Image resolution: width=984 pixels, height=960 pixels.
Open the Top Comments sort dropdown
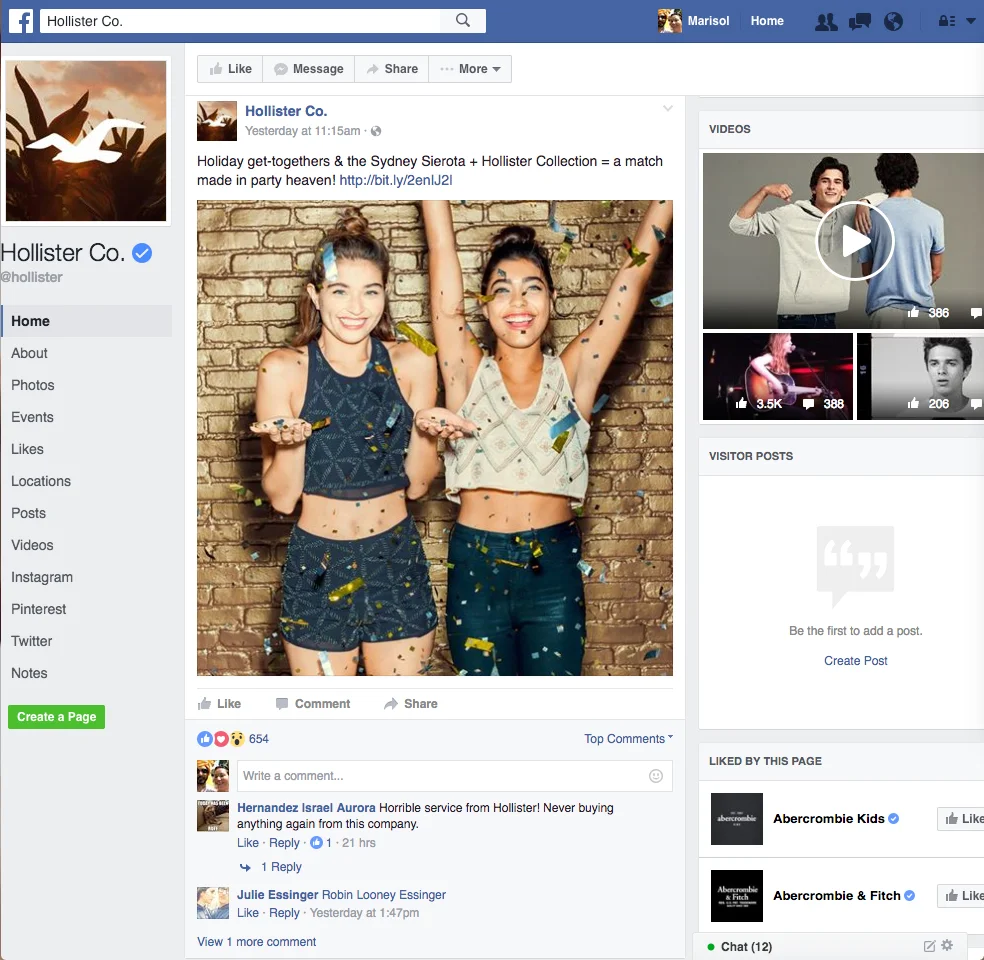pyautogui.click(x=628, y=738)
